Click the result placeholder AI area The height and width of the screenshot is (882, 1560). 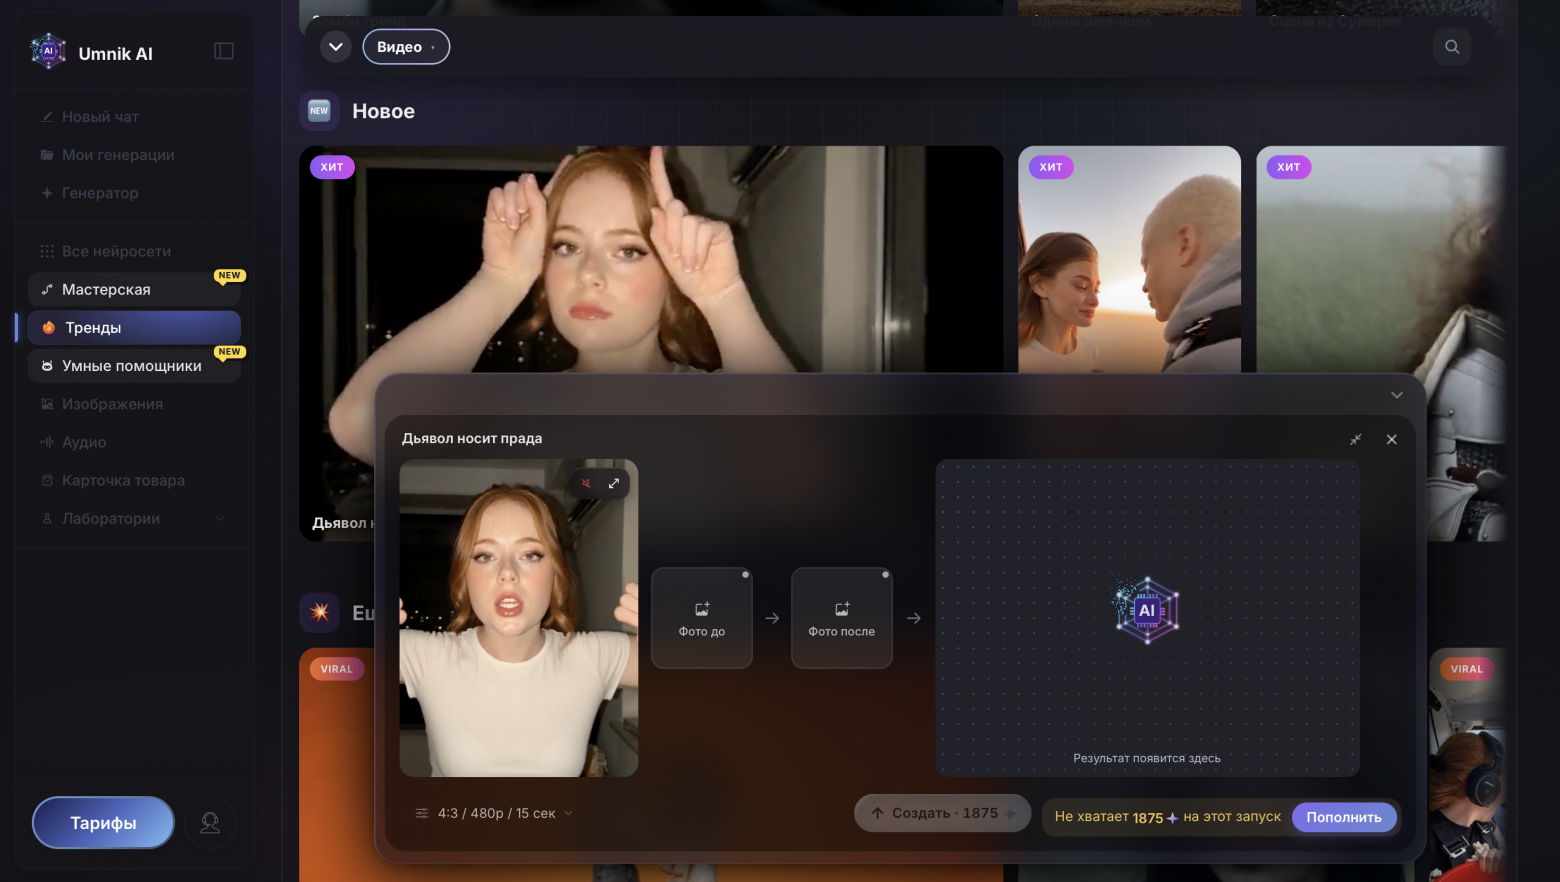tap(1147, 618)
